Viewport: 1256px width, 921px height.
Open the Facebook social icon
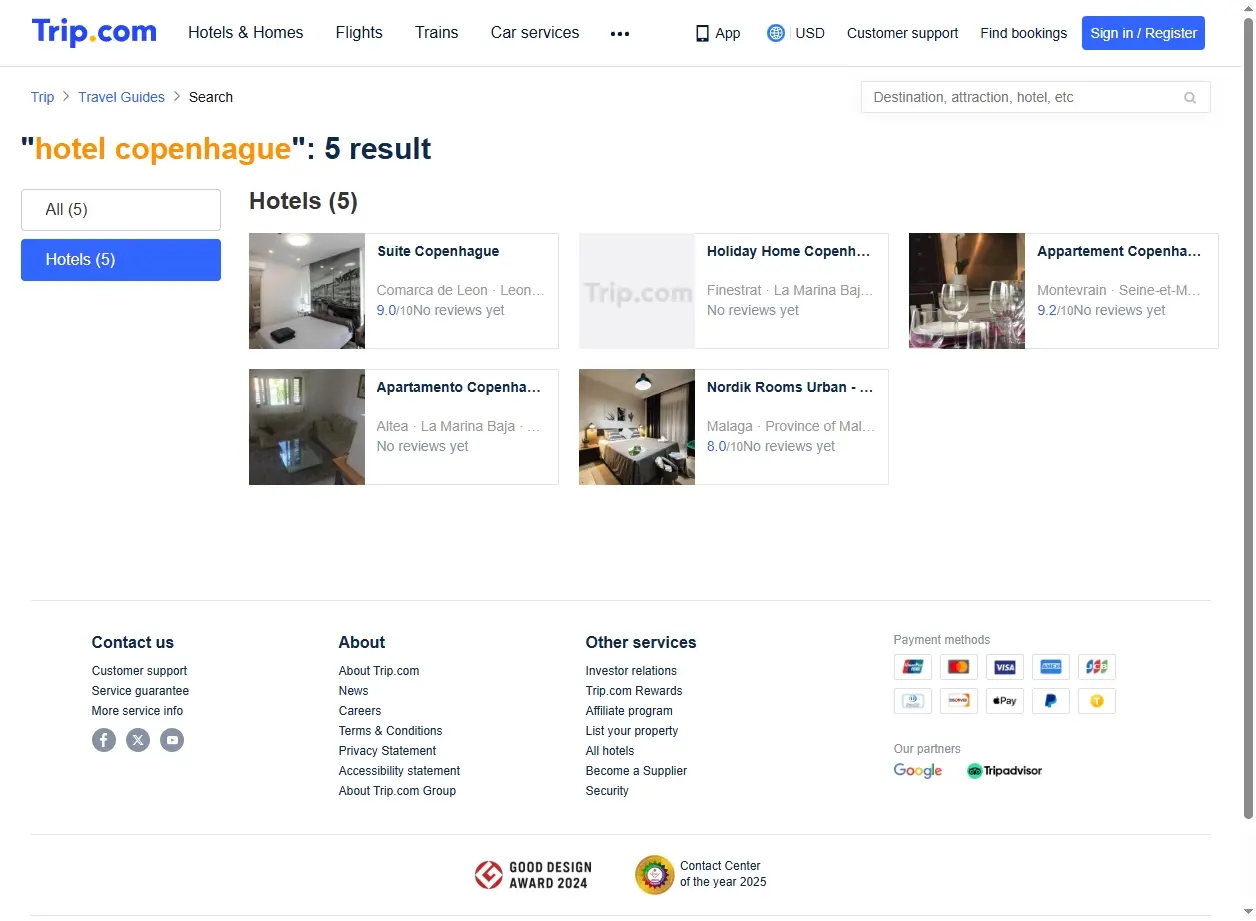(104, 740)
